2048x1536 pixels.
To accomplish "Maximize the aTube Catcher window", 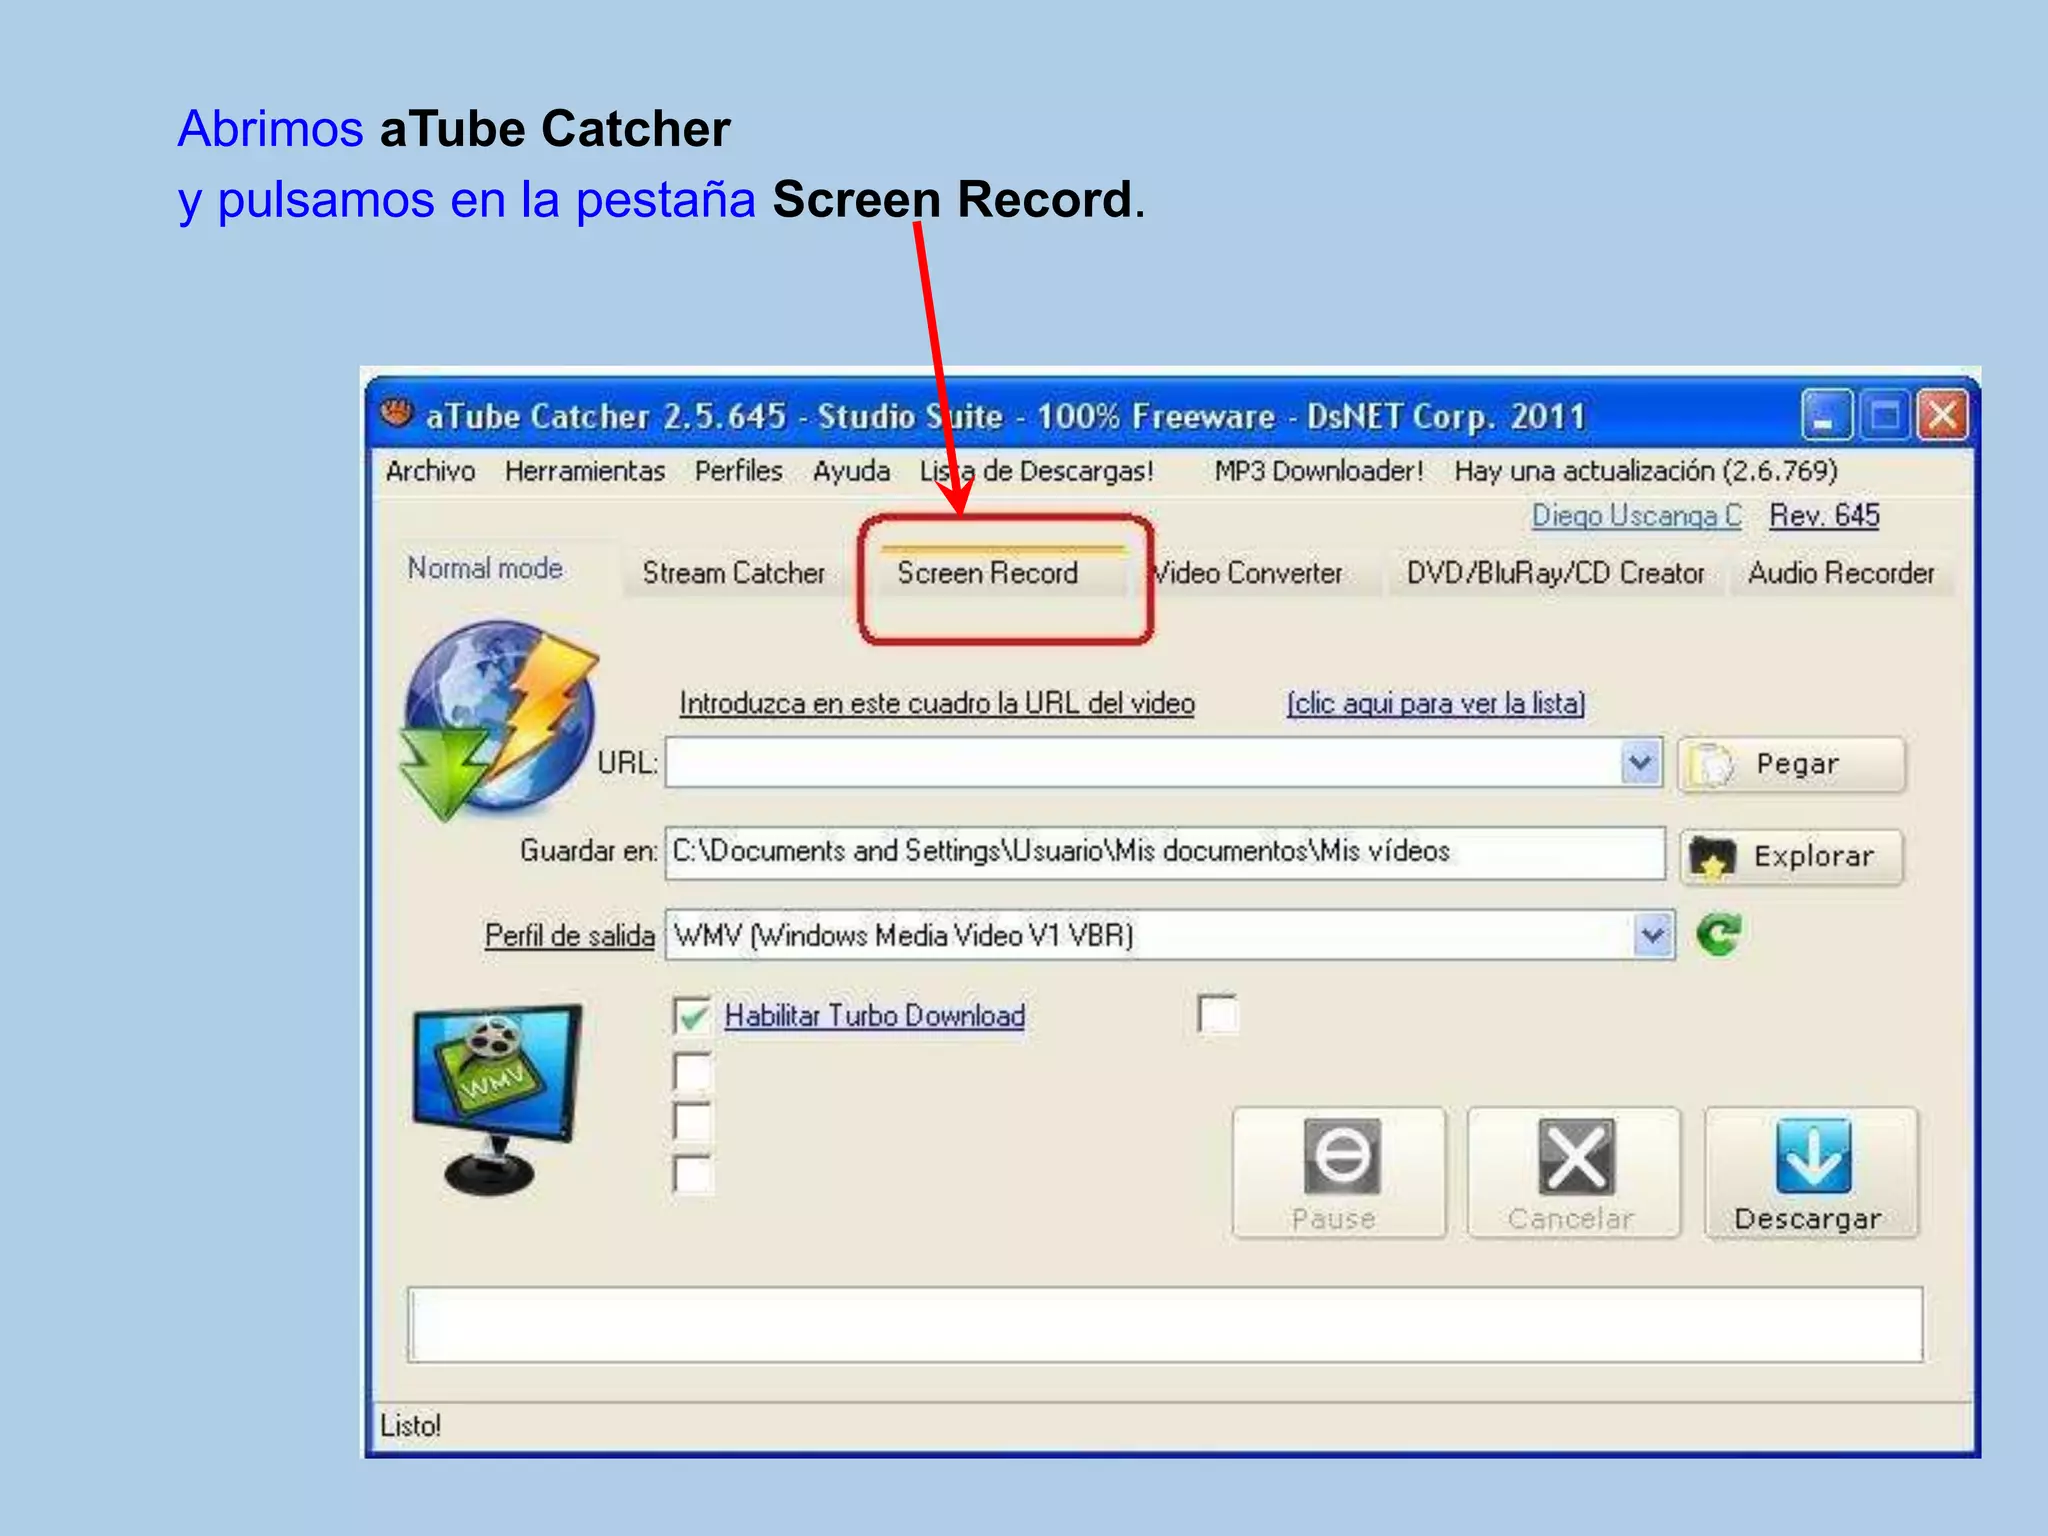I will coord(1884,415).
